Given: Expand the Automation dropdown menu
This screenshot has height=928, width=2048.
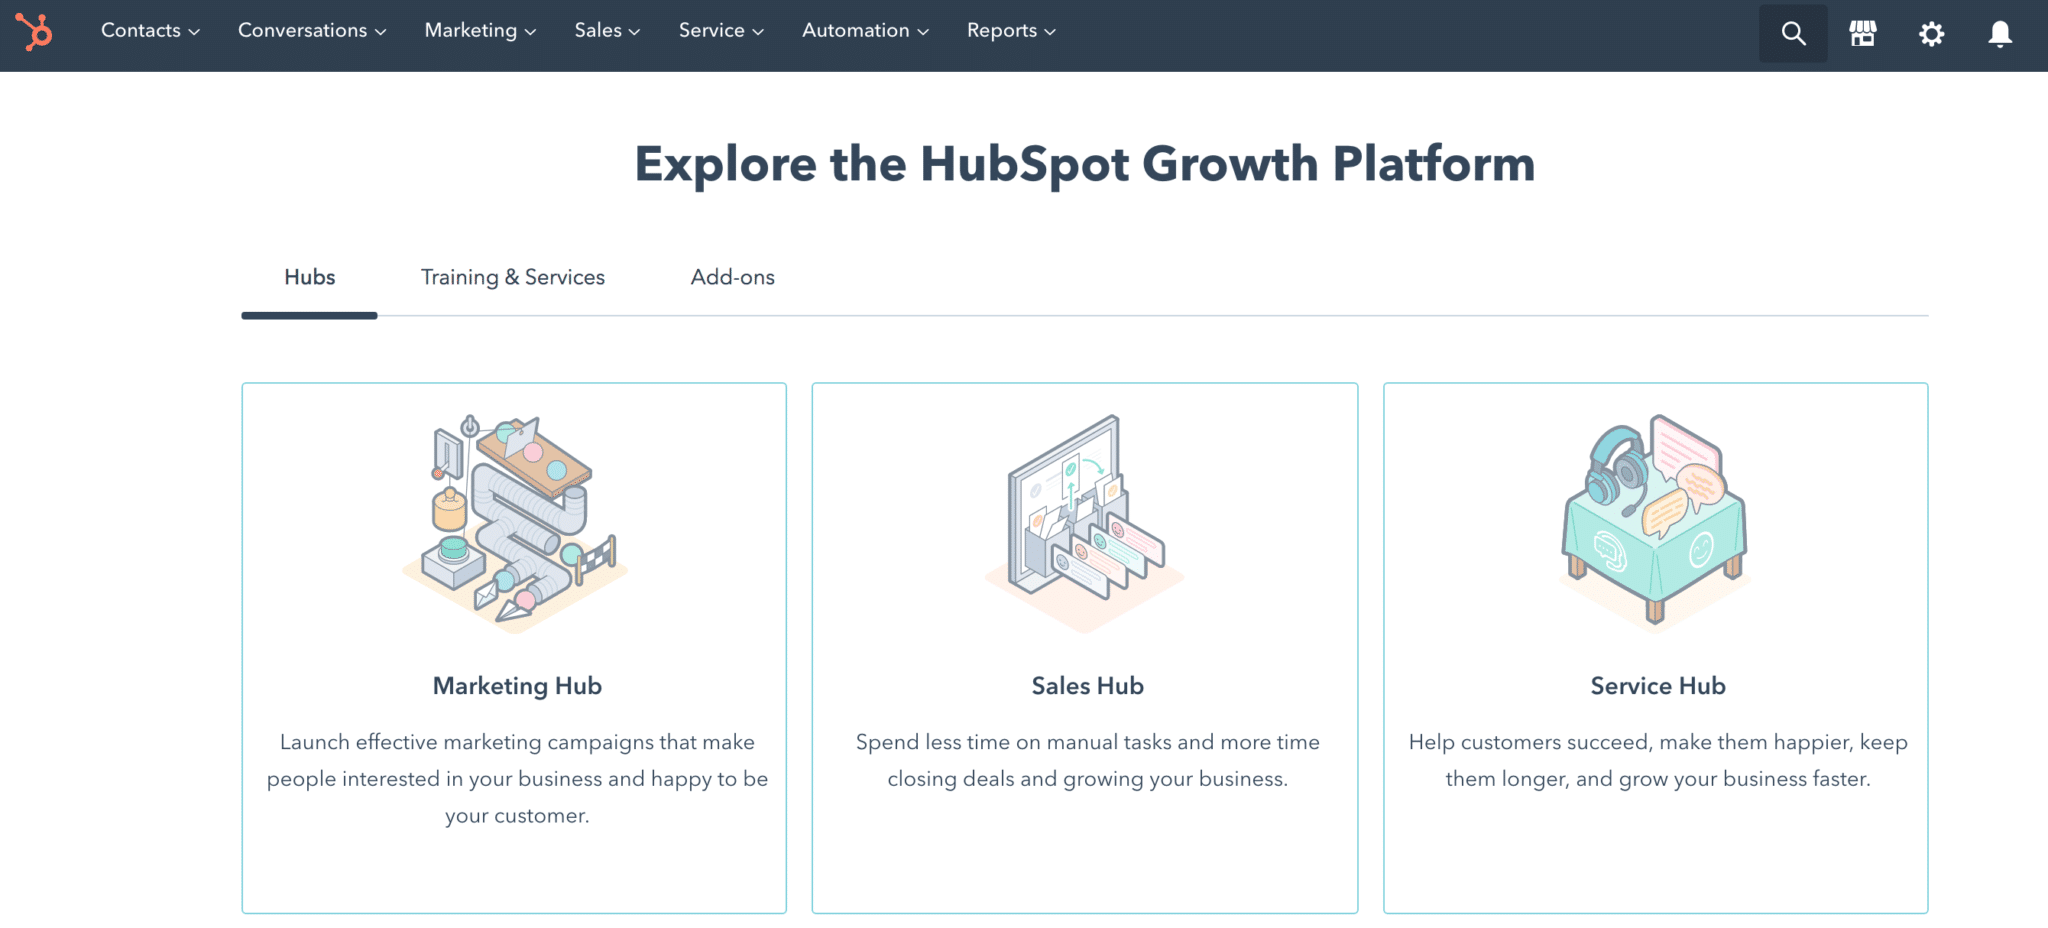Looking at the screenshot, I should coord(865,31).
